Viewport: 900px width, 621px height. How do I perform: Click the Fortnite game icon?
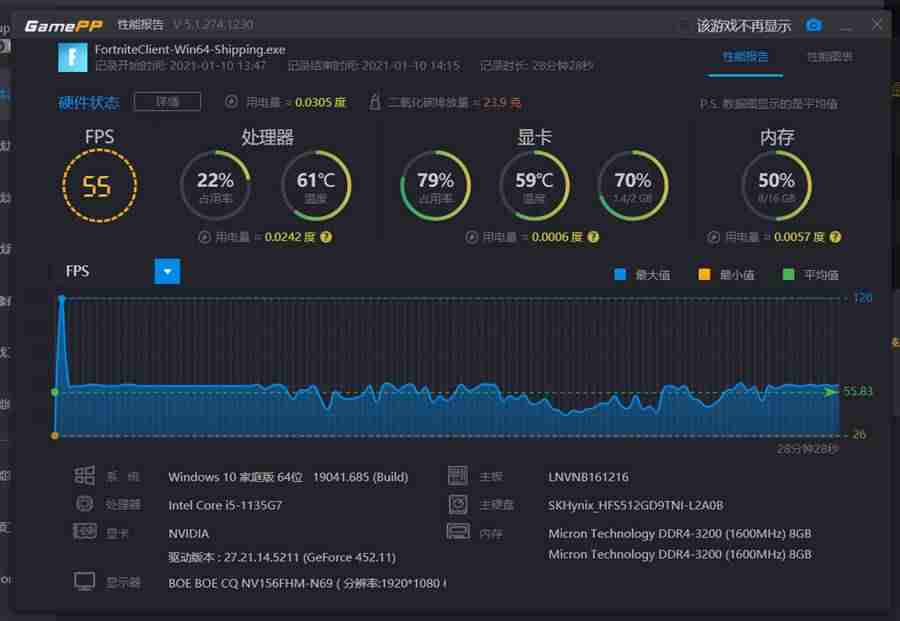click(x=73, y=57)
